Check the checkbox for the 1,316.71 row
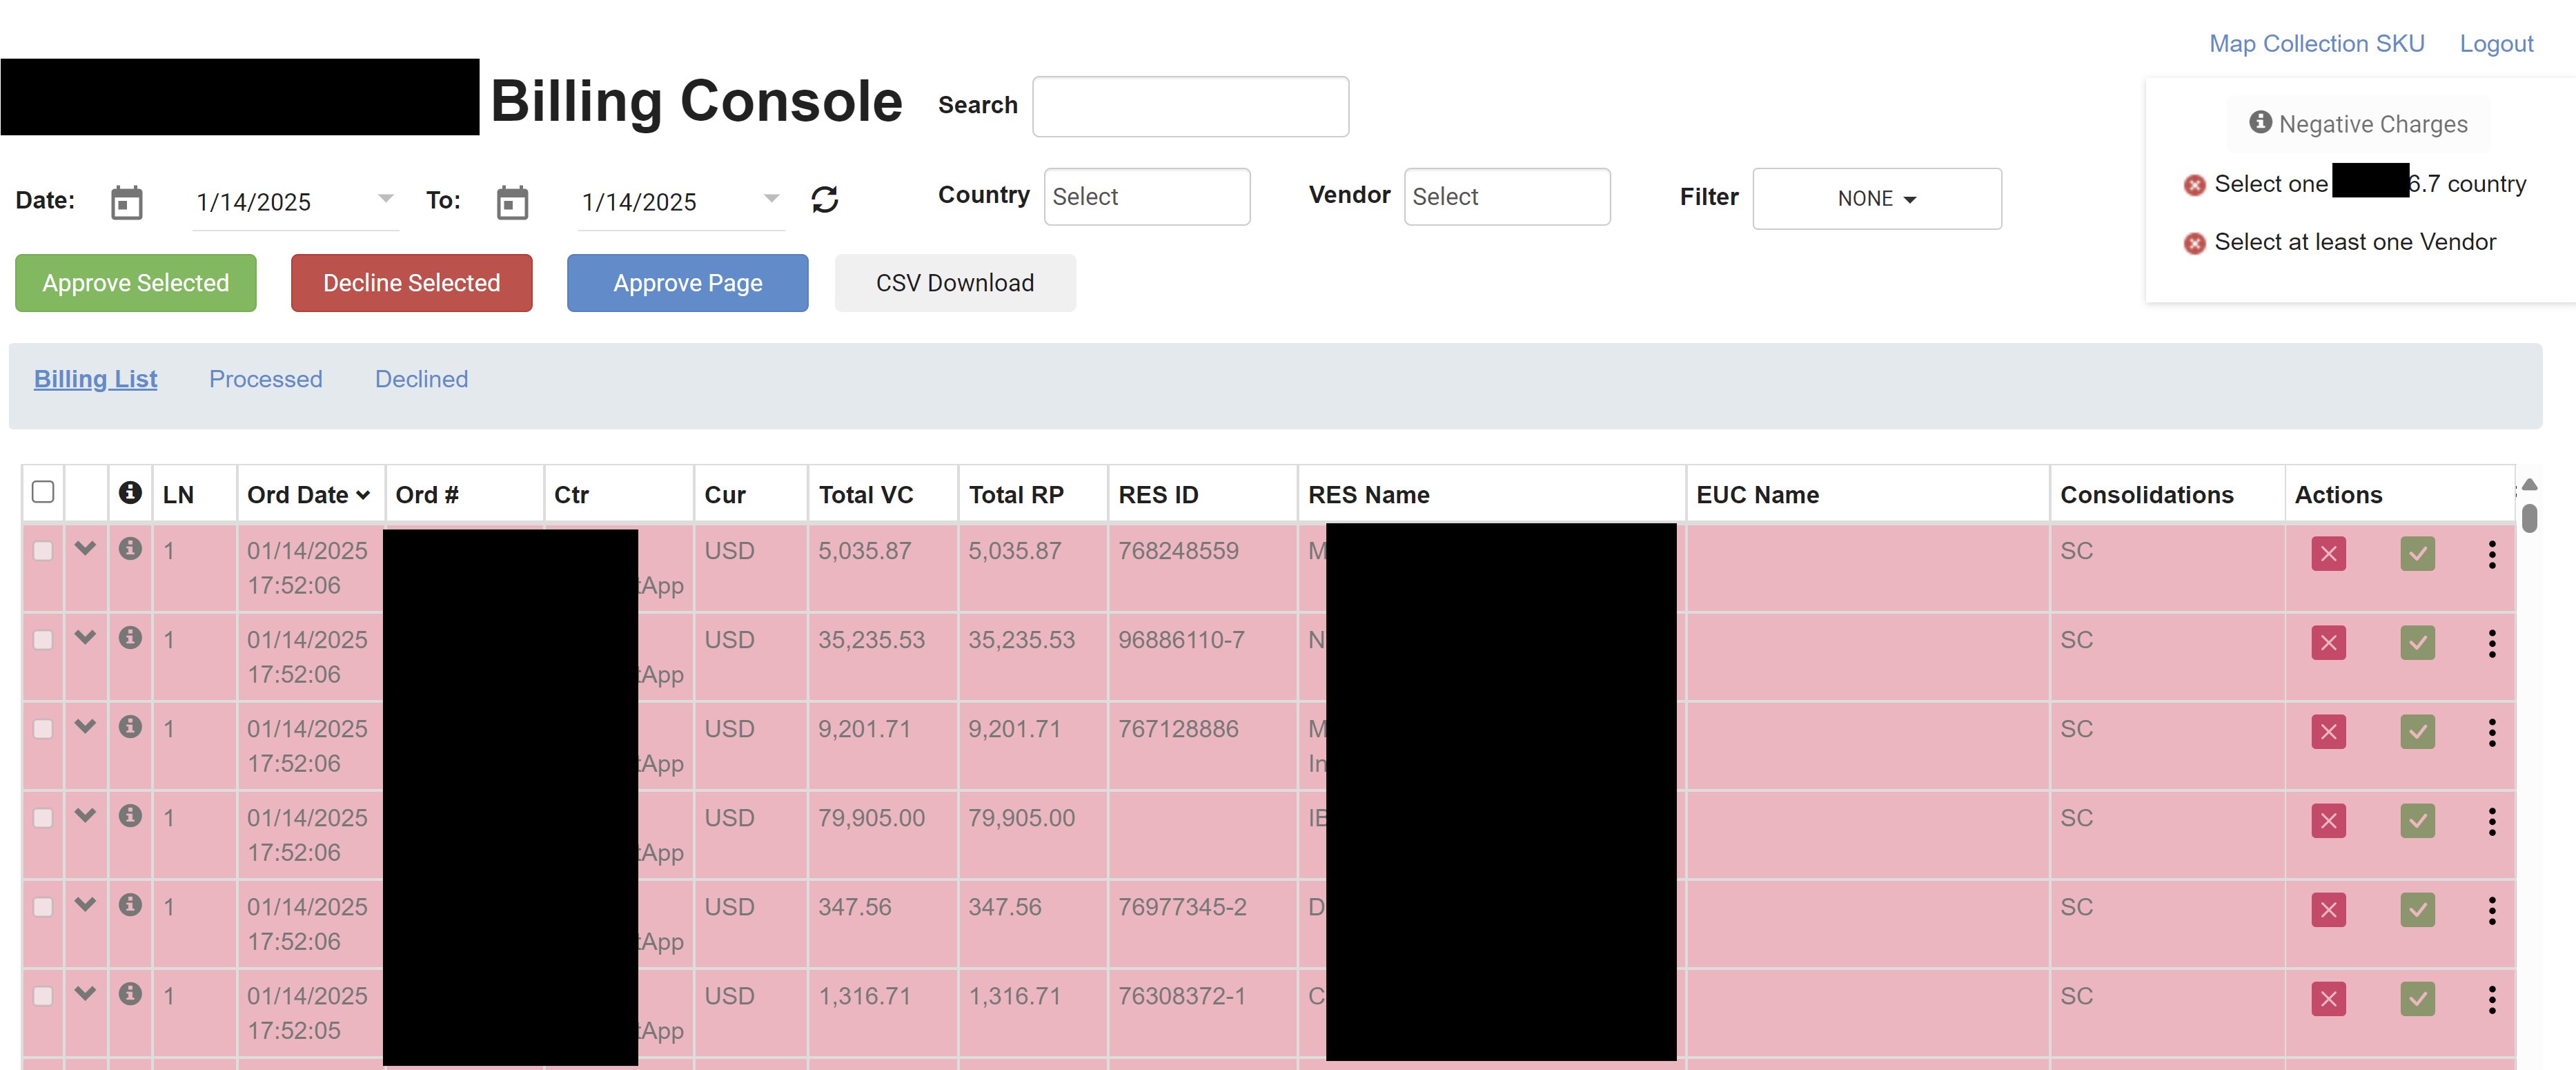 pyautogui.click(x=43, y=996)
